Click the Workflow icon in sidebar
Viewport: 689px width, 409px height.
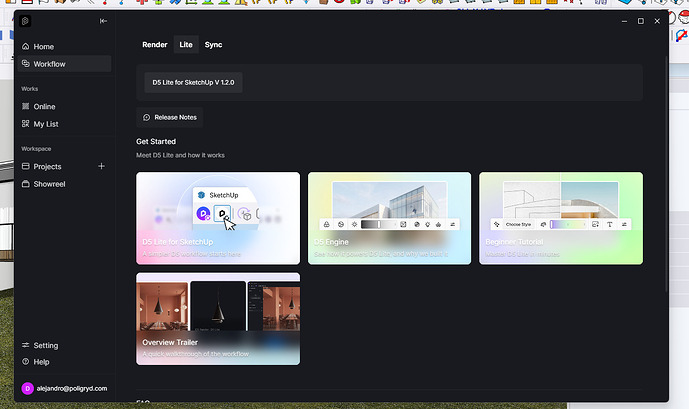tap(25, 64)
